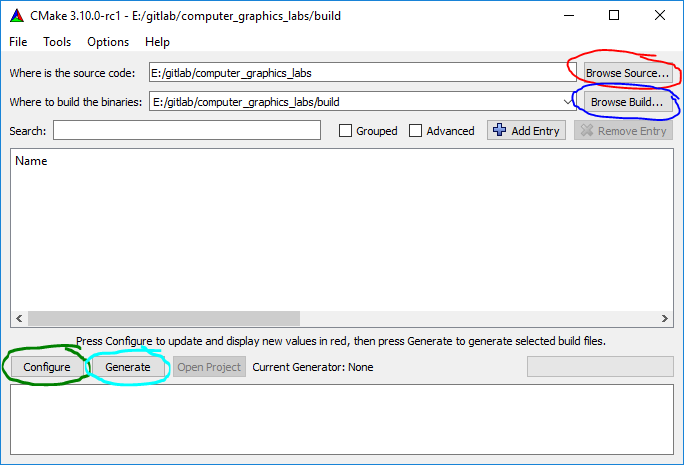The image size is (684, 465).
Task: Click the 'Where to build the binaries:' label
Action: click(x=76, y=102)
